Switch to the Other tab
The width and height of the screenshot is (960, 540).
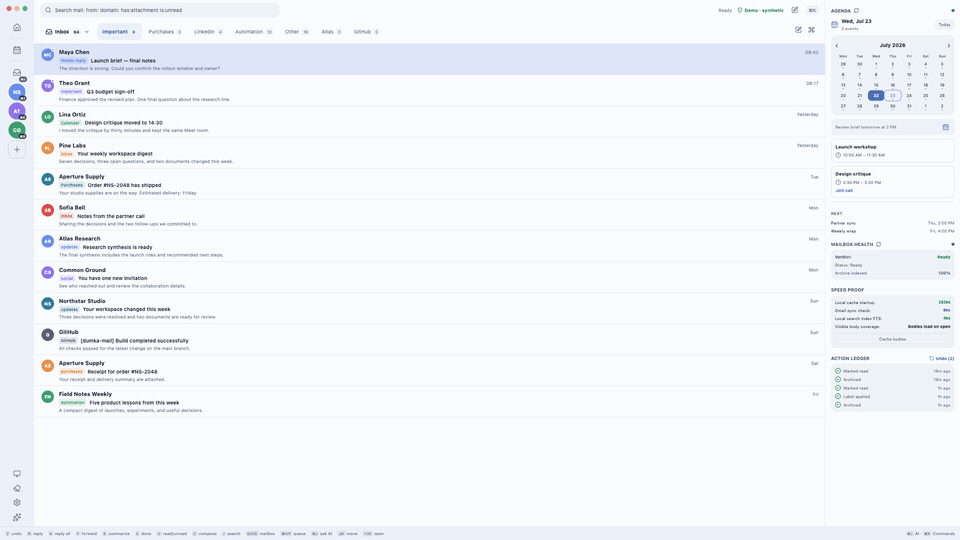[x=296, y=32]
